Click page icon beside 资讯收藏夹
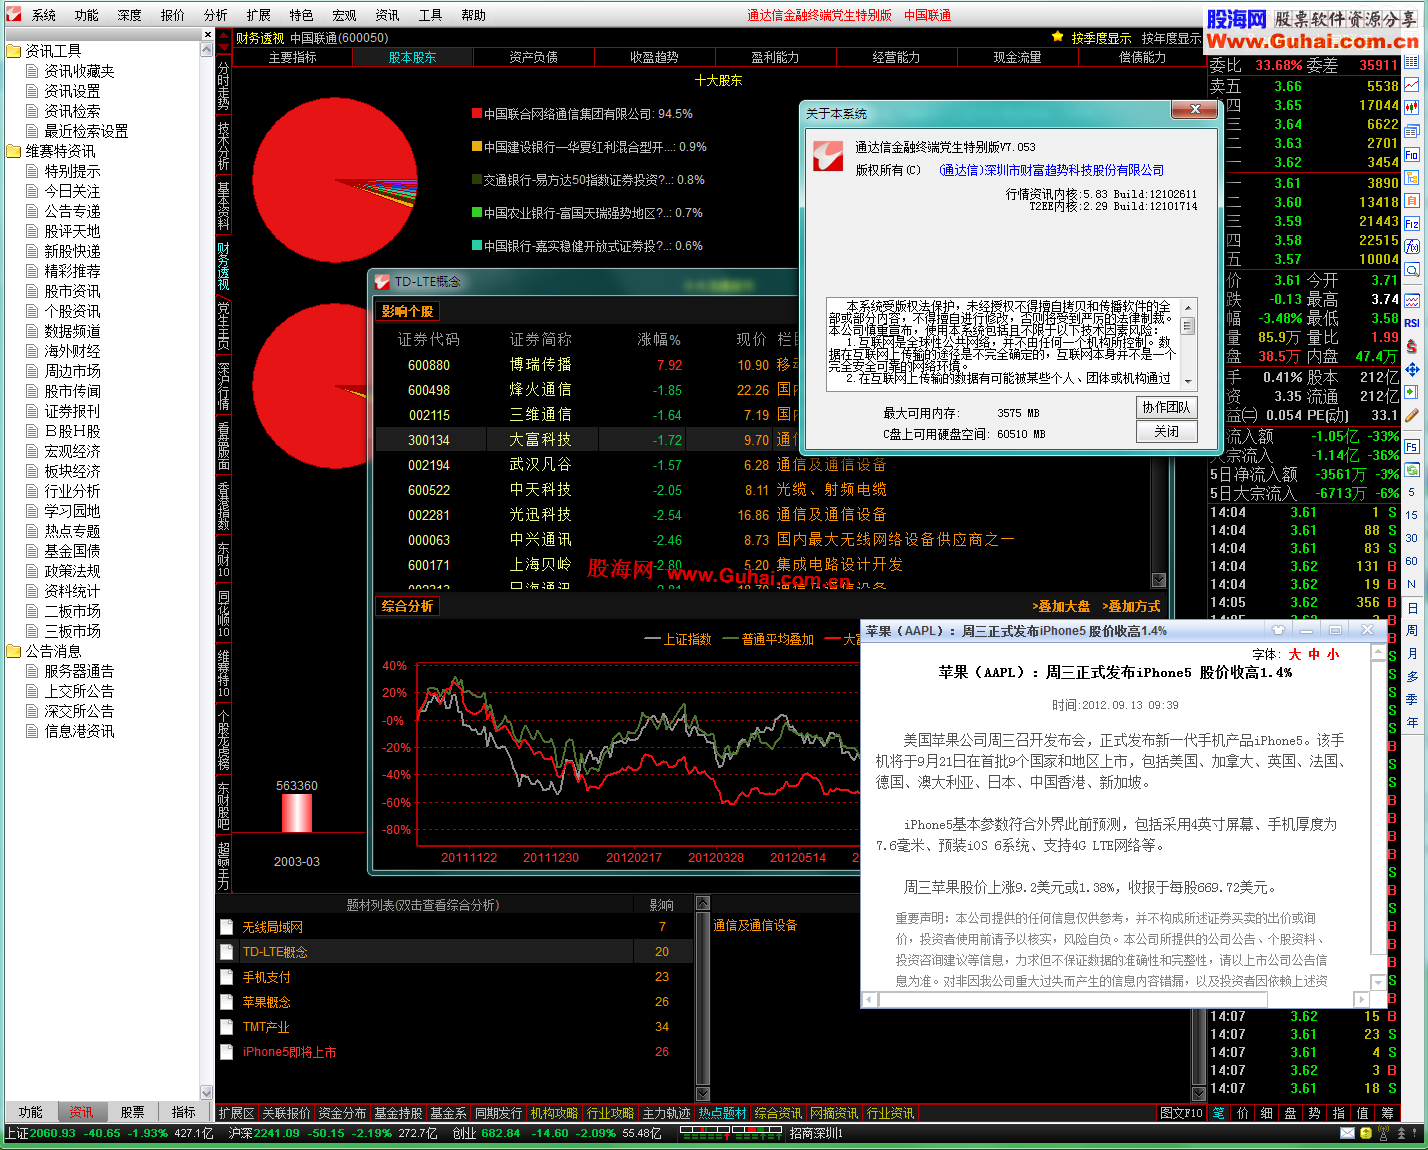Image resolution: width=1428 pixels, height=1150 pixels. coord(32,71)
